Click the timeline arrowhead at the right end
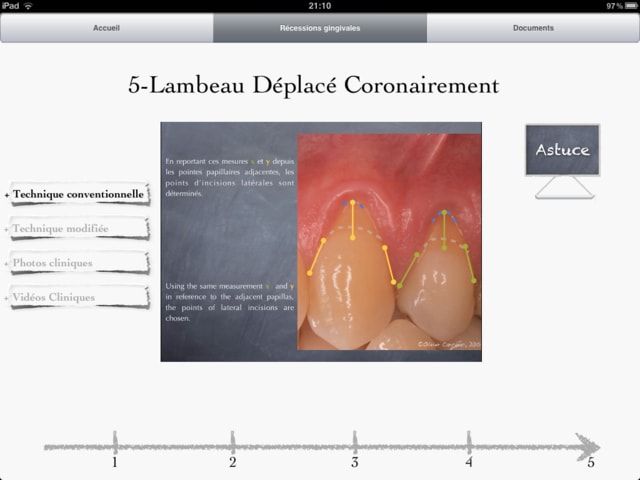Image resolution: width=640 pixels, height=480 pixels. [x=588, y=446]
